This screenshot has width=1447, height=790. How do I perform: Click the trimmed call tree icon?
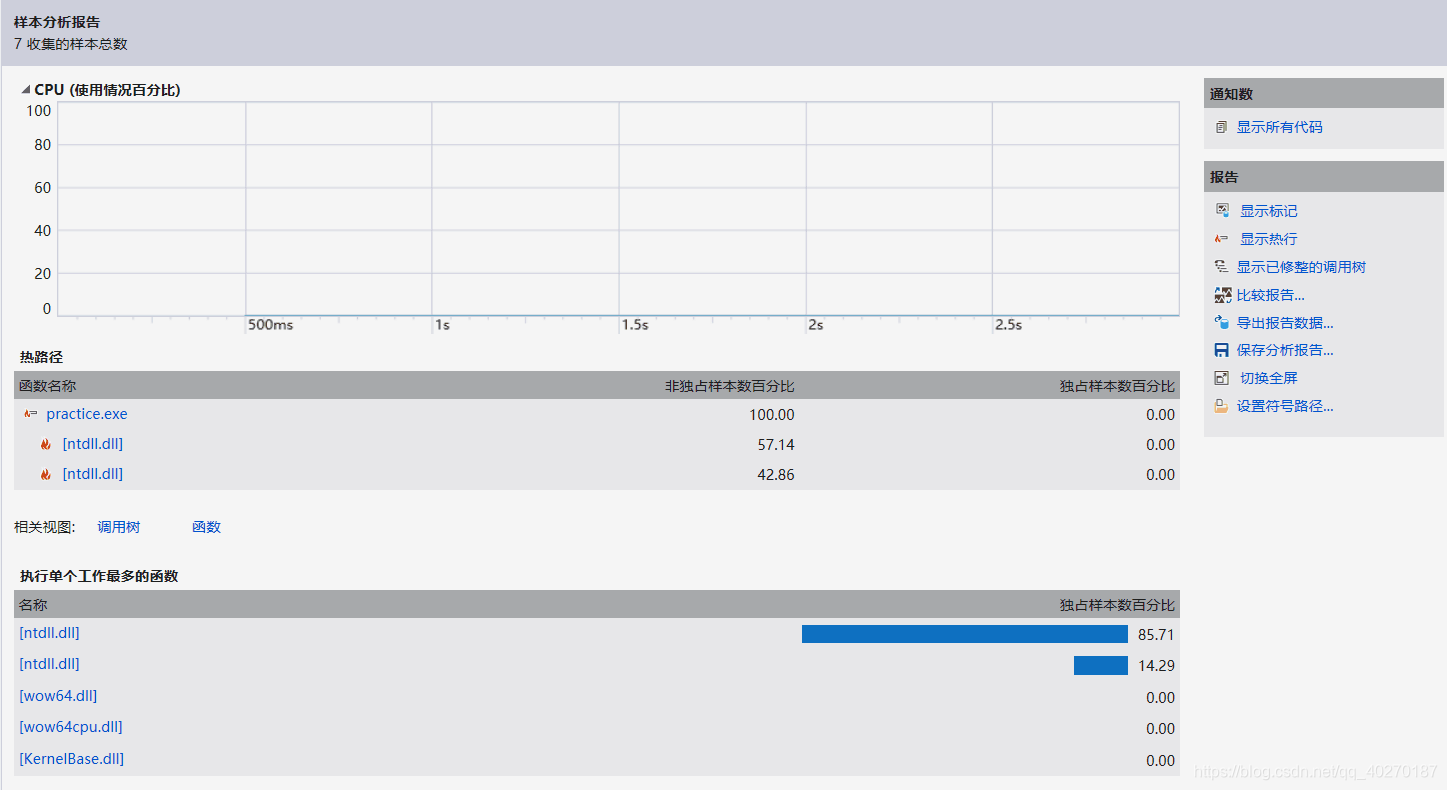(x=1221, y=267)
